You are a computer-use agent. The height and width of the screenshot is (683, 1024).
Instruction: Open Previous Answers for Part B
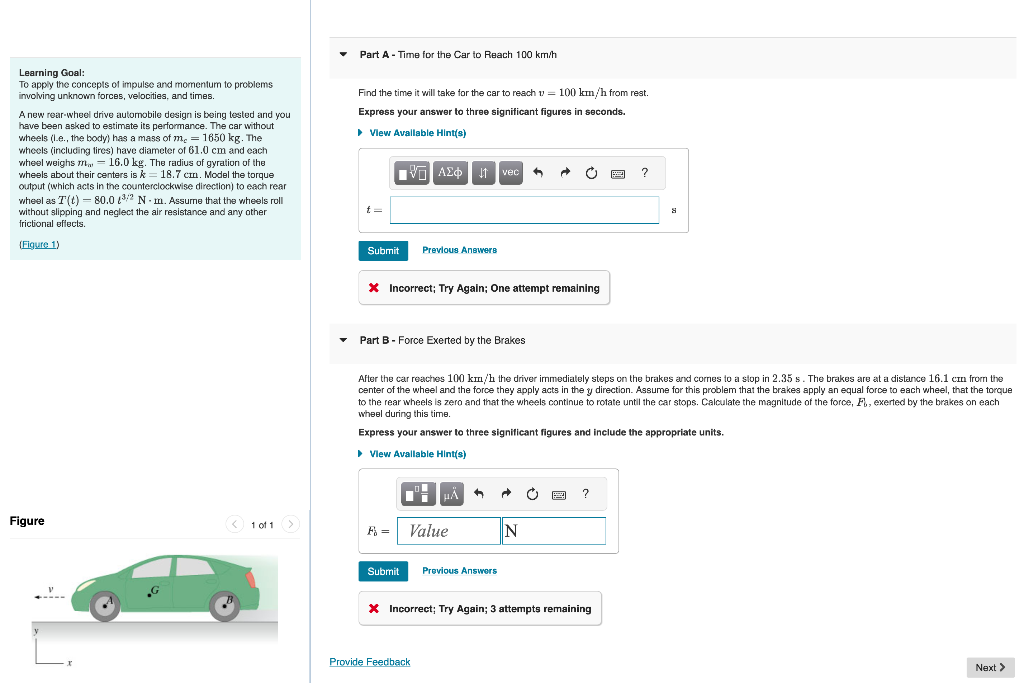459,570
